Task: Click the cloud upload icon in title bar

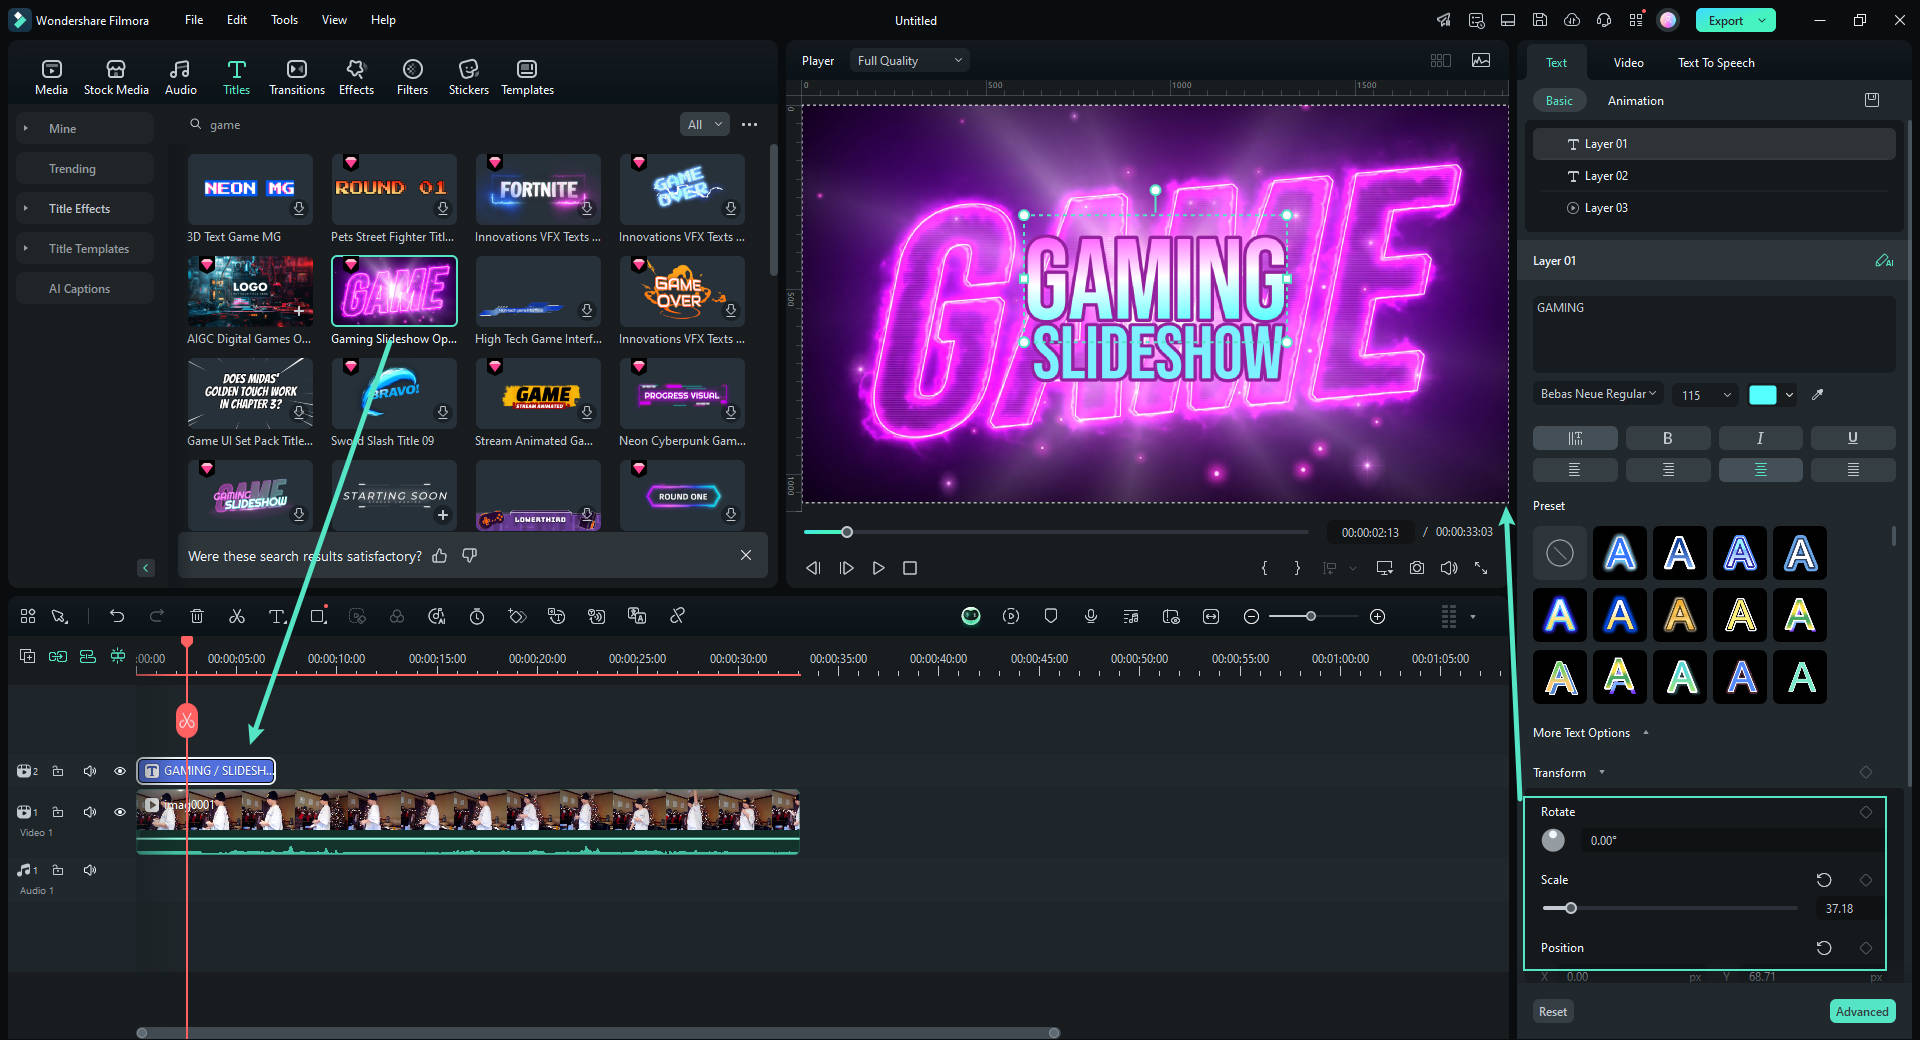Action: 1572,20
